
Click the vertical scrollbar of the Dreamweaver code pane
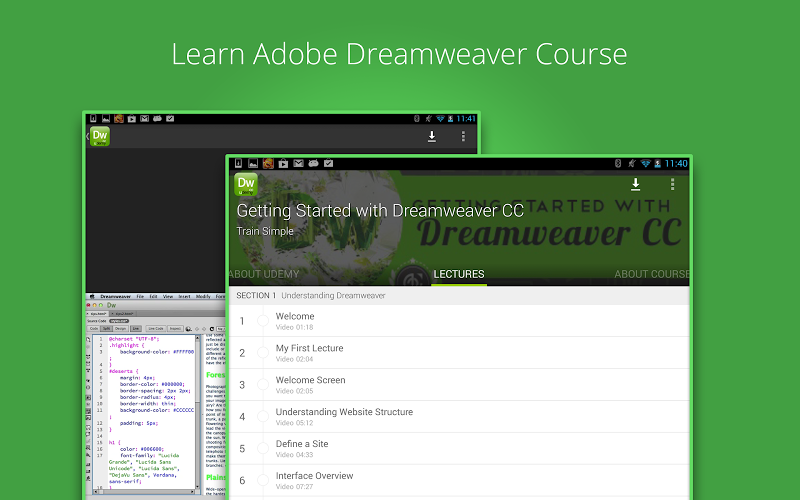click(x=197, y=412)
